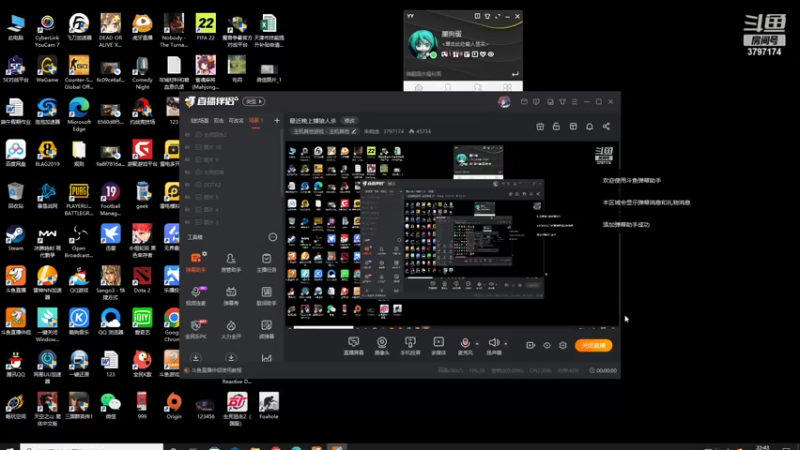Open the YY window home tab icon
800x450 pixels.
(x=418, y=87)
